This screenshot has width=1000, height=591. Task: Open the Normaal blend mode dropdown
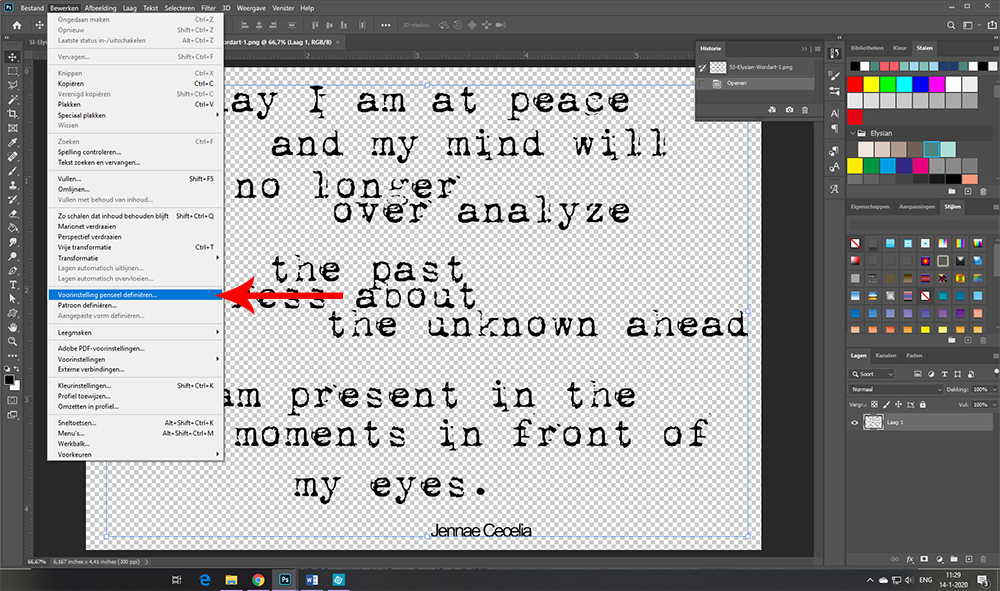pyautogui.click(x=895, y=389)
